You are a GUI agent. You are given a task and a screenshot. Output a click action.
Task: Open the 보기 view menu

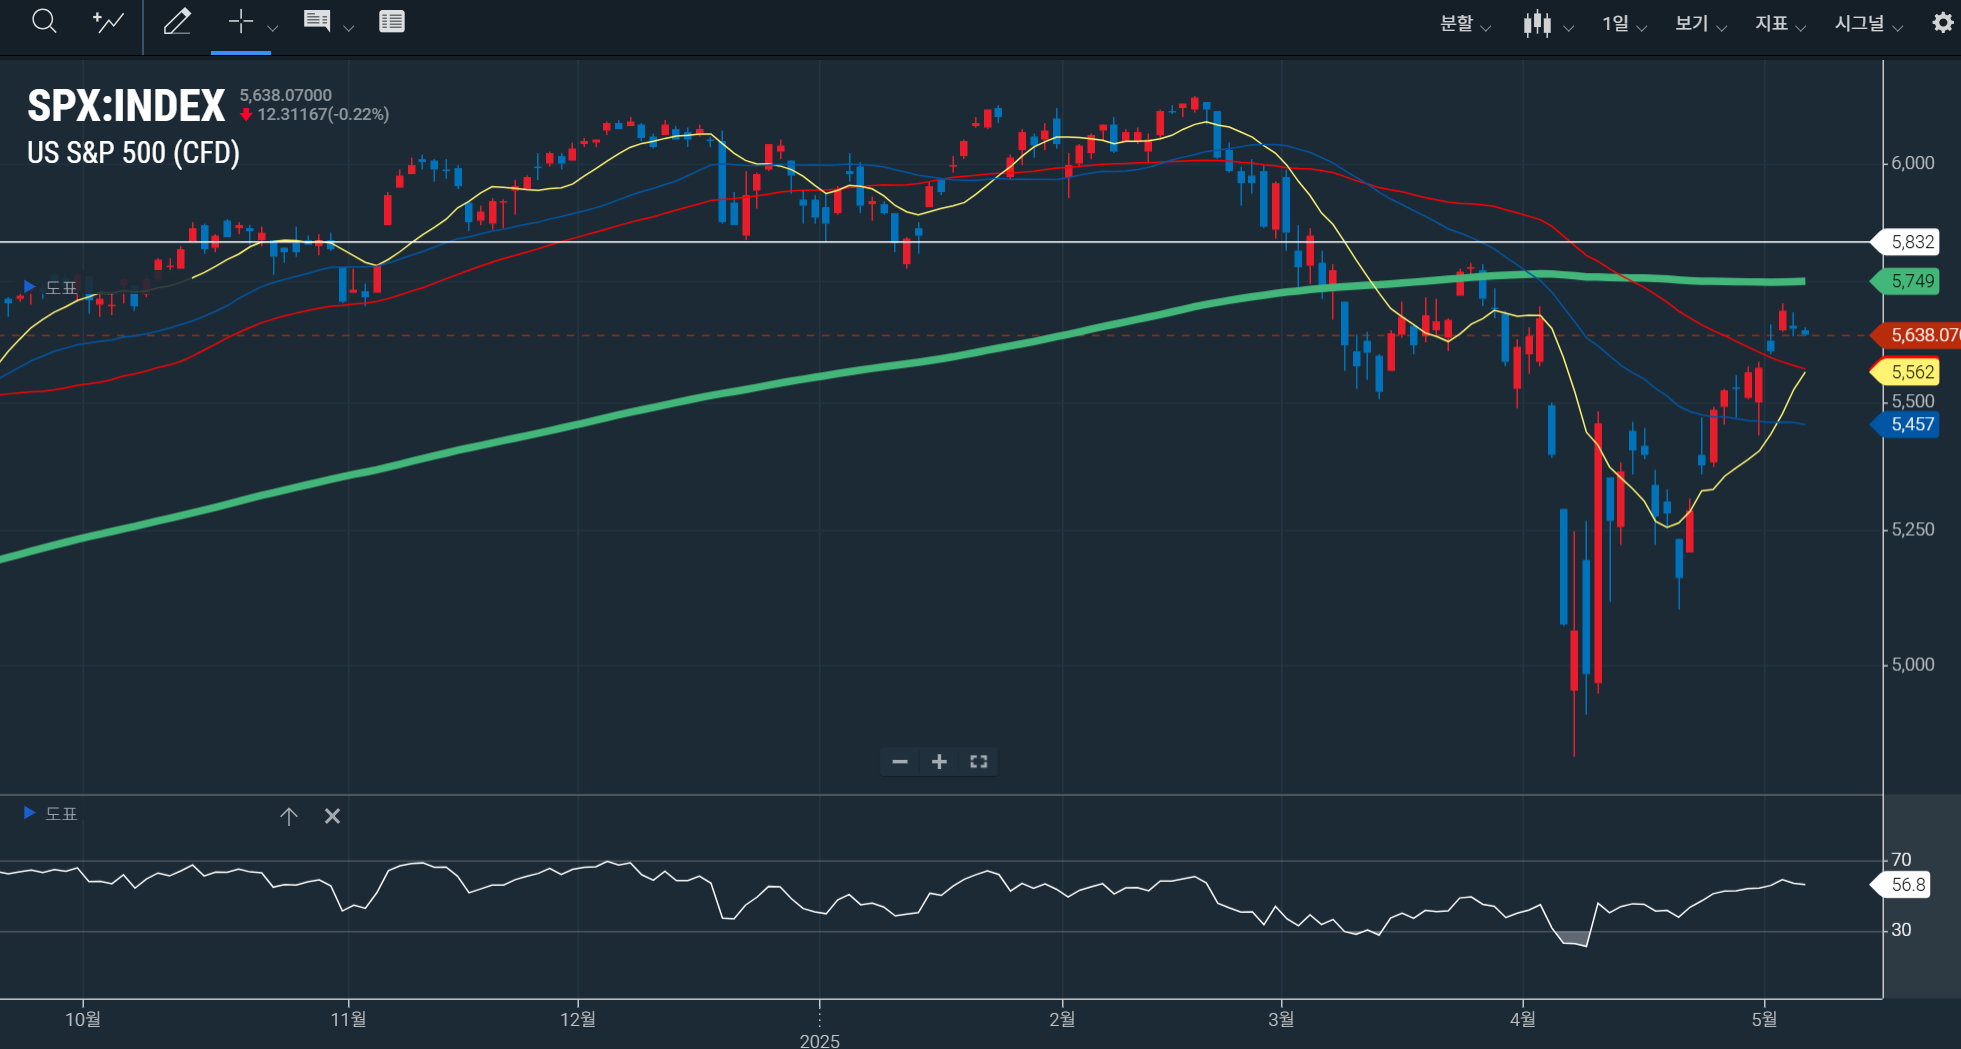pyautogui.click(x=1700, y=24)
